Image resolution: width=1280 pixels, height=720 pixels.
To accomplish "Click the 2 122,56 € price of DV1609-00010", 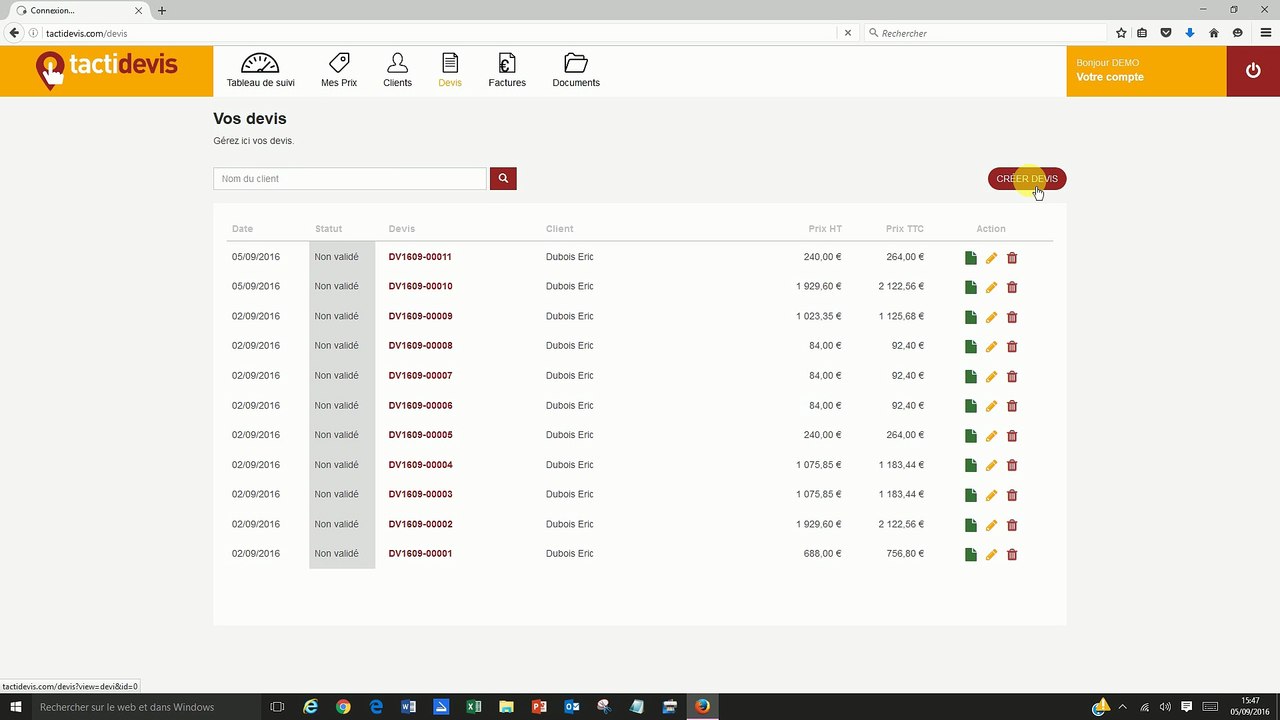I will point(901,286).
